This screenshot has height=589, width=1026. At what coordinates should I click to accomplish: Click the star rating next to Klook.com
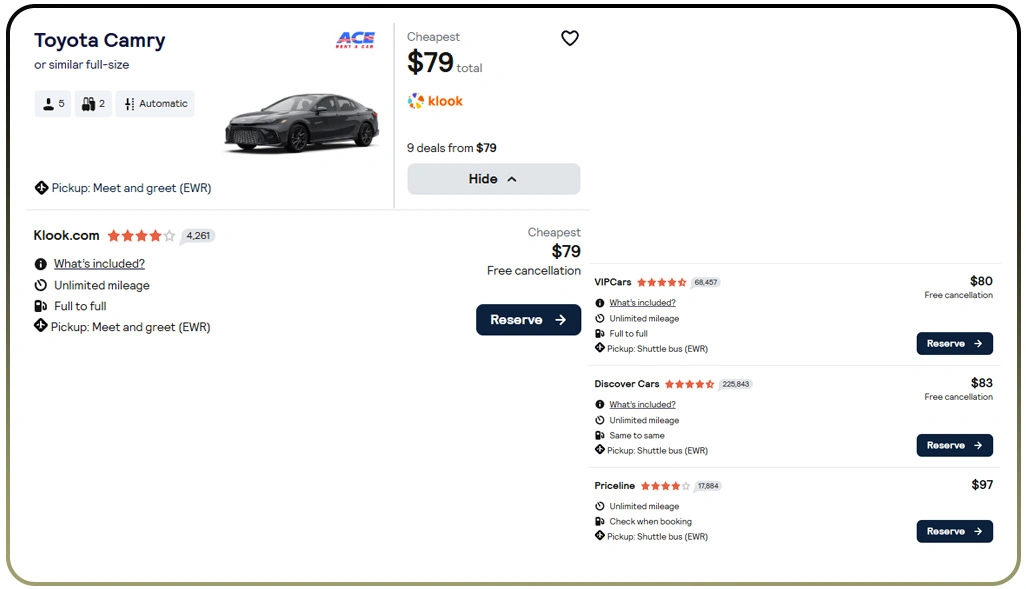pyautogui.click(x=140, y=235)
